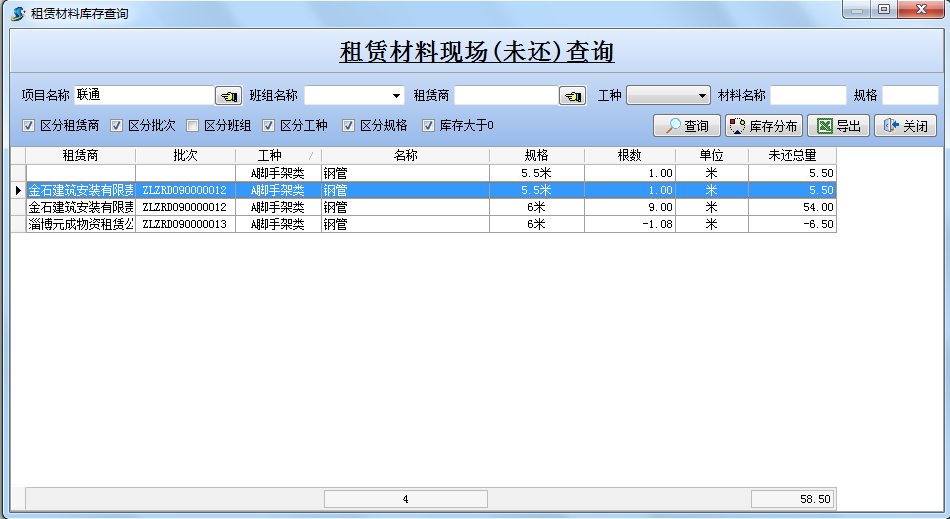Click the app icon in title bar
This screenshot has height=519, width=950.
click(18, 14)
